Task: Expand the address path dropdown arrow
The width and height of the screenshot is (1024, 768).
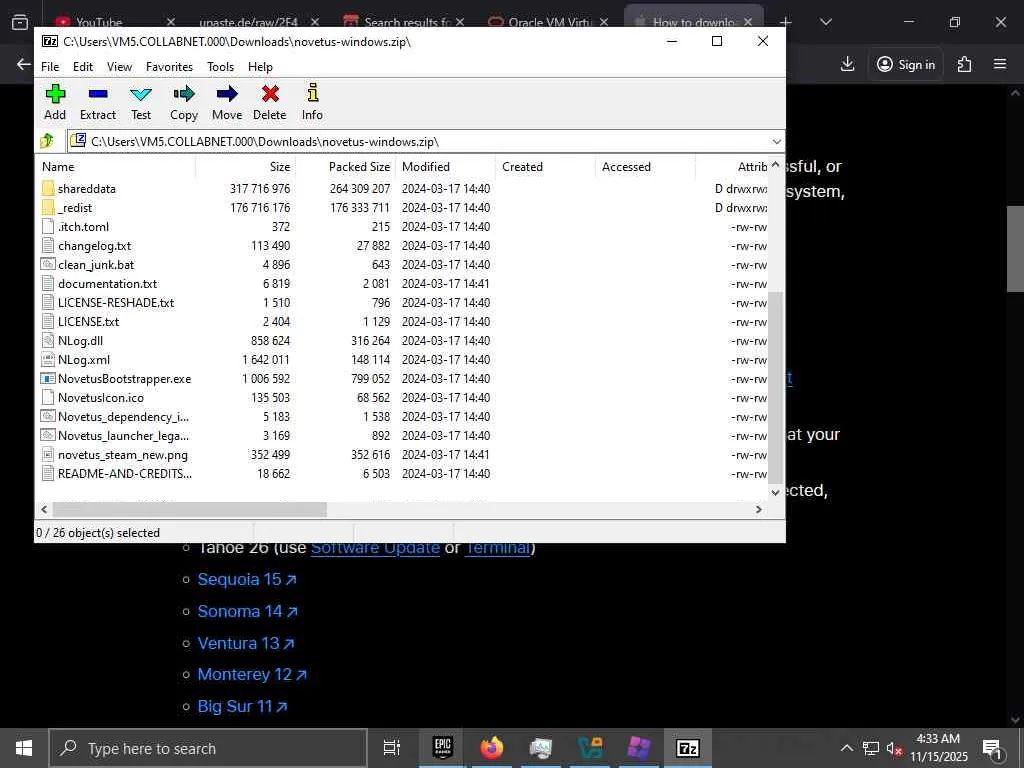Action: (x=776, y=142)
